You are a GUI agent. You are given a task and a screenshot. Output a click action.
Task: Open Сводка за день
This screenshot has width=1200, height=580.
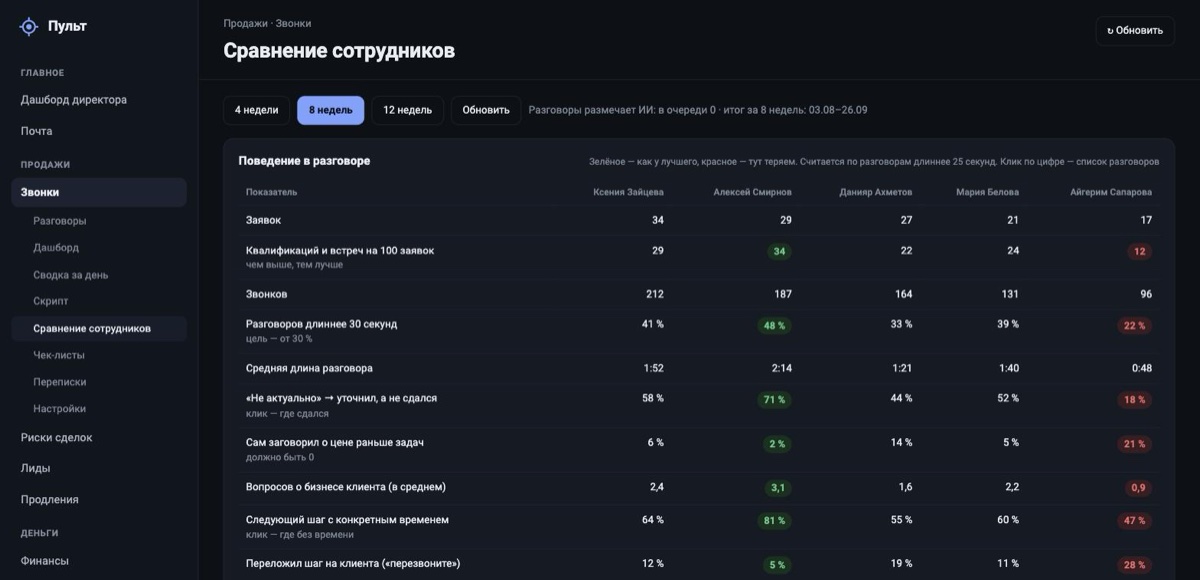click(71, 275)
